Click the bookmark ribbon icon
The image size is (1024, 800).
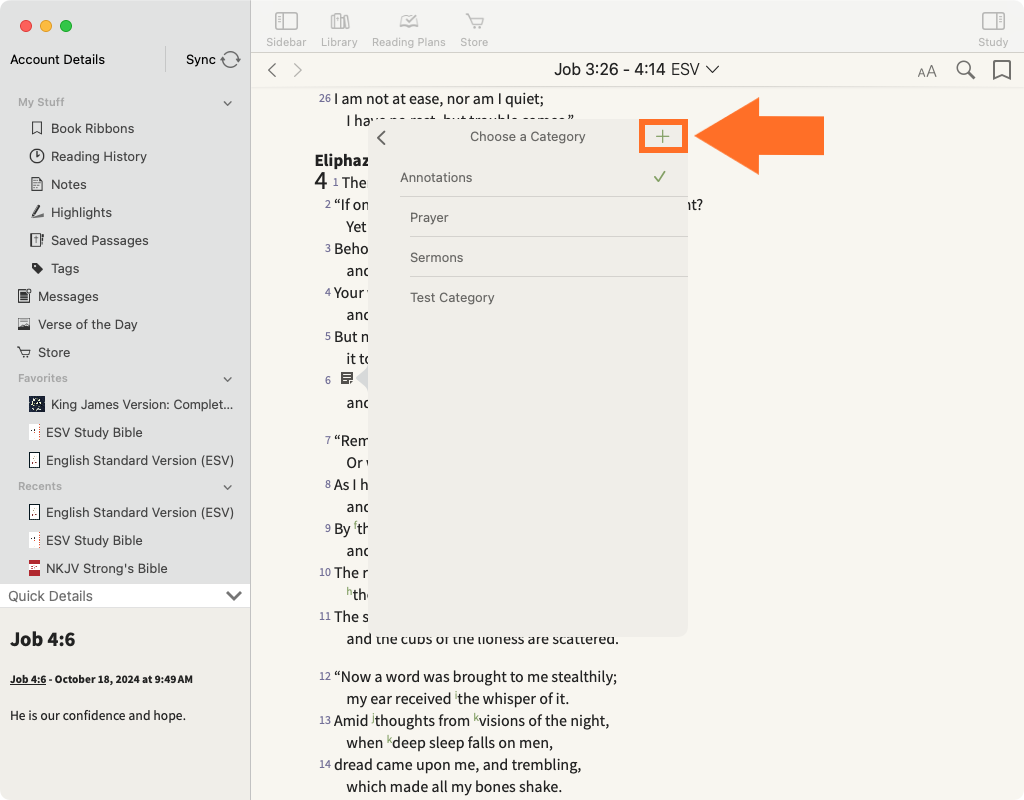(1001, 70)
